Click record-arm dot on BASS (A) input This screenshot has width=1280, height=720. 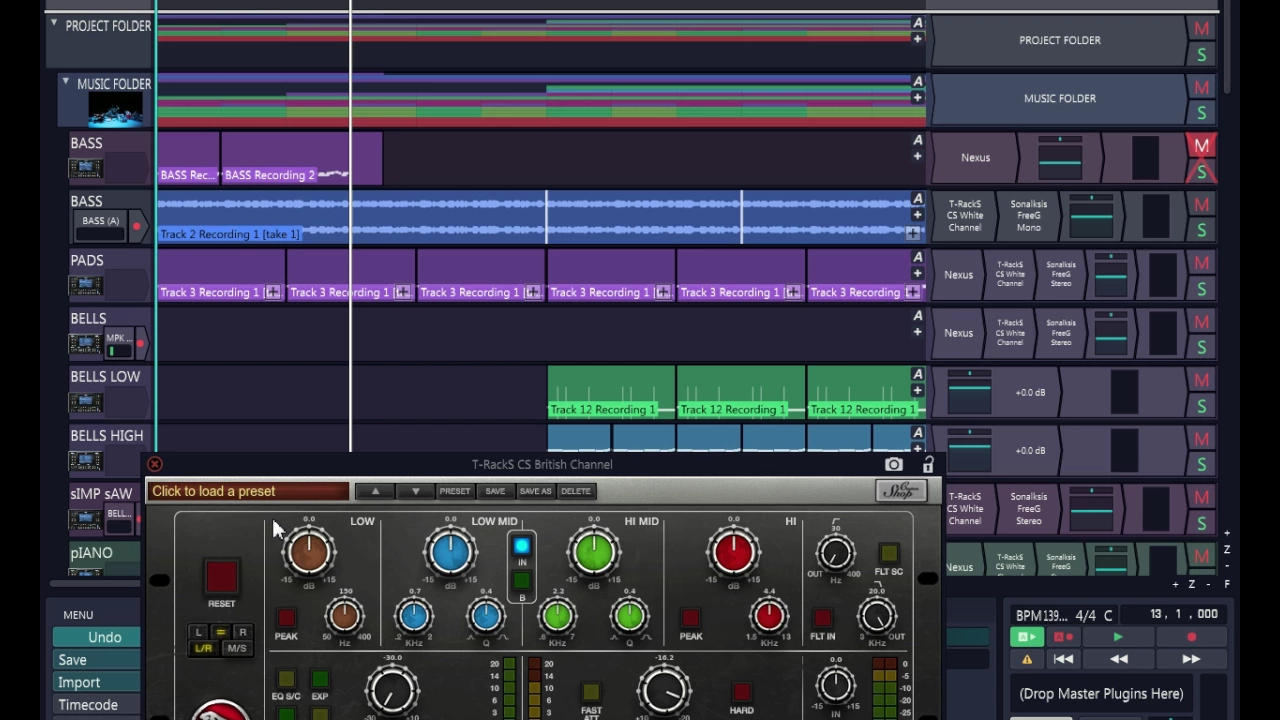(x=136, y=227)
